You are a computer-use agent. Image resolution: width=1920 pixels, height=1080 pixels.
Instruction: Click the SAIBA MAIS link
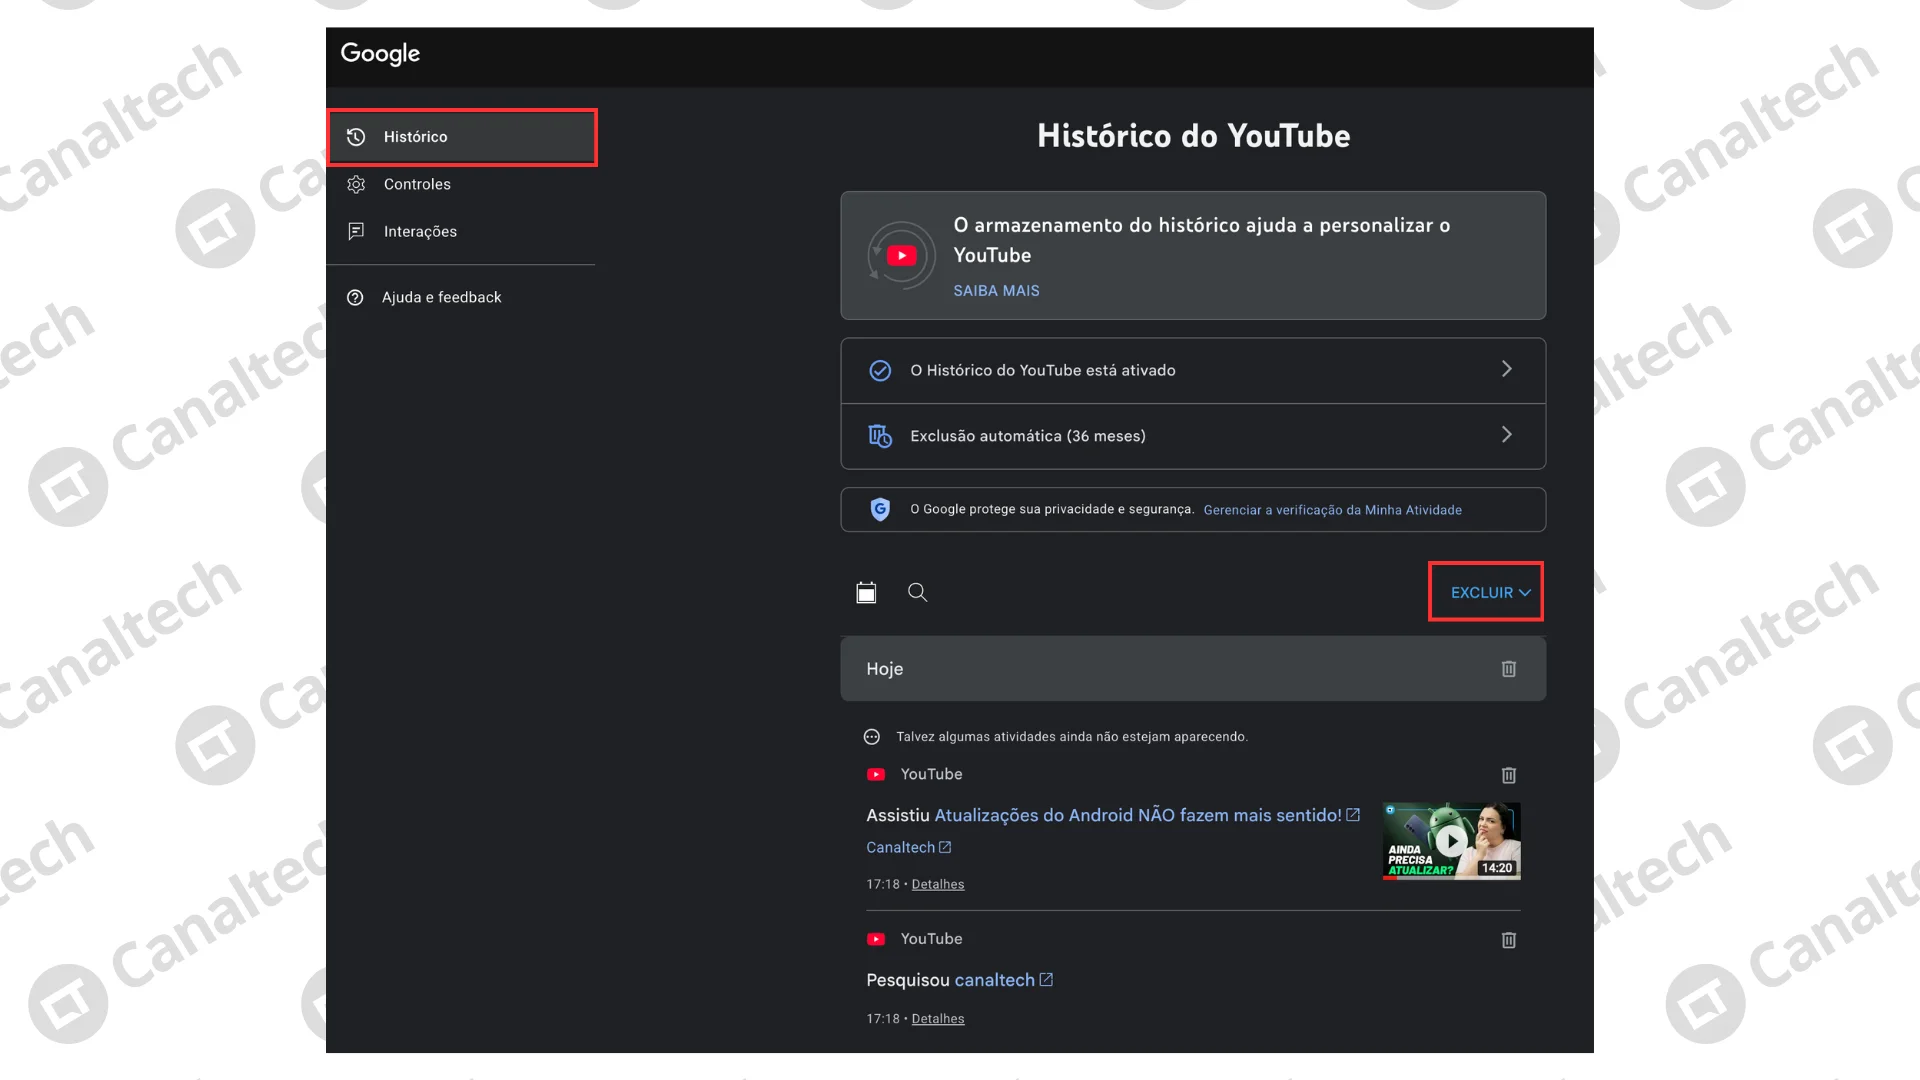[996, 291]
